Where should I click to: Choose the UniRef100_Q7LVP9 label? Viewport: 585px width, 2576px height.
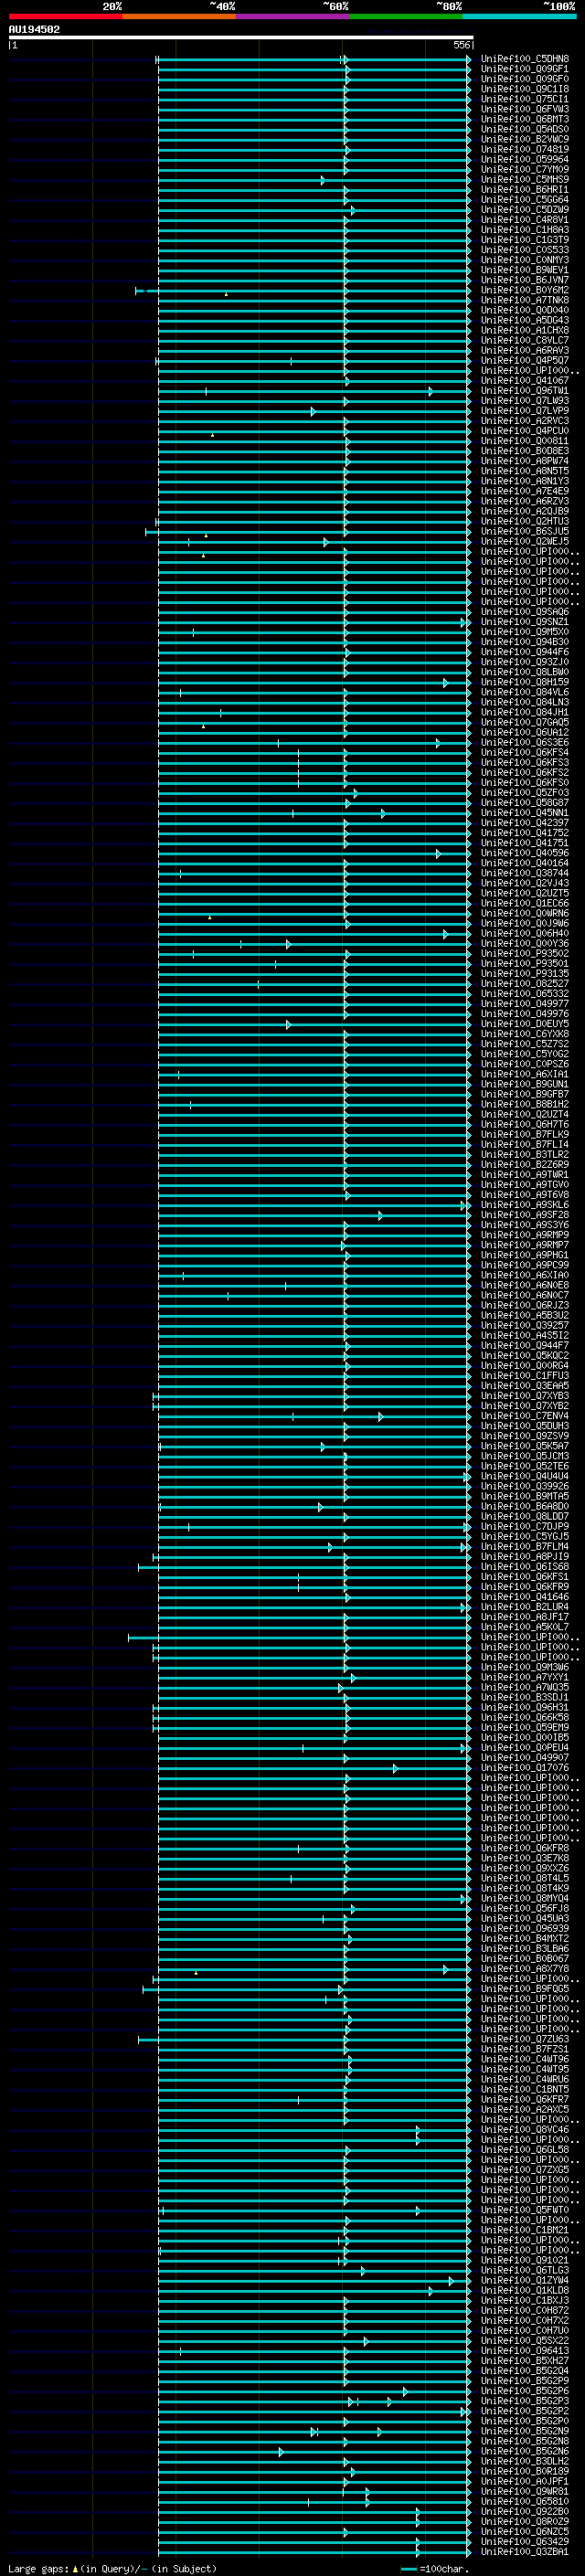tap(525, 411)
